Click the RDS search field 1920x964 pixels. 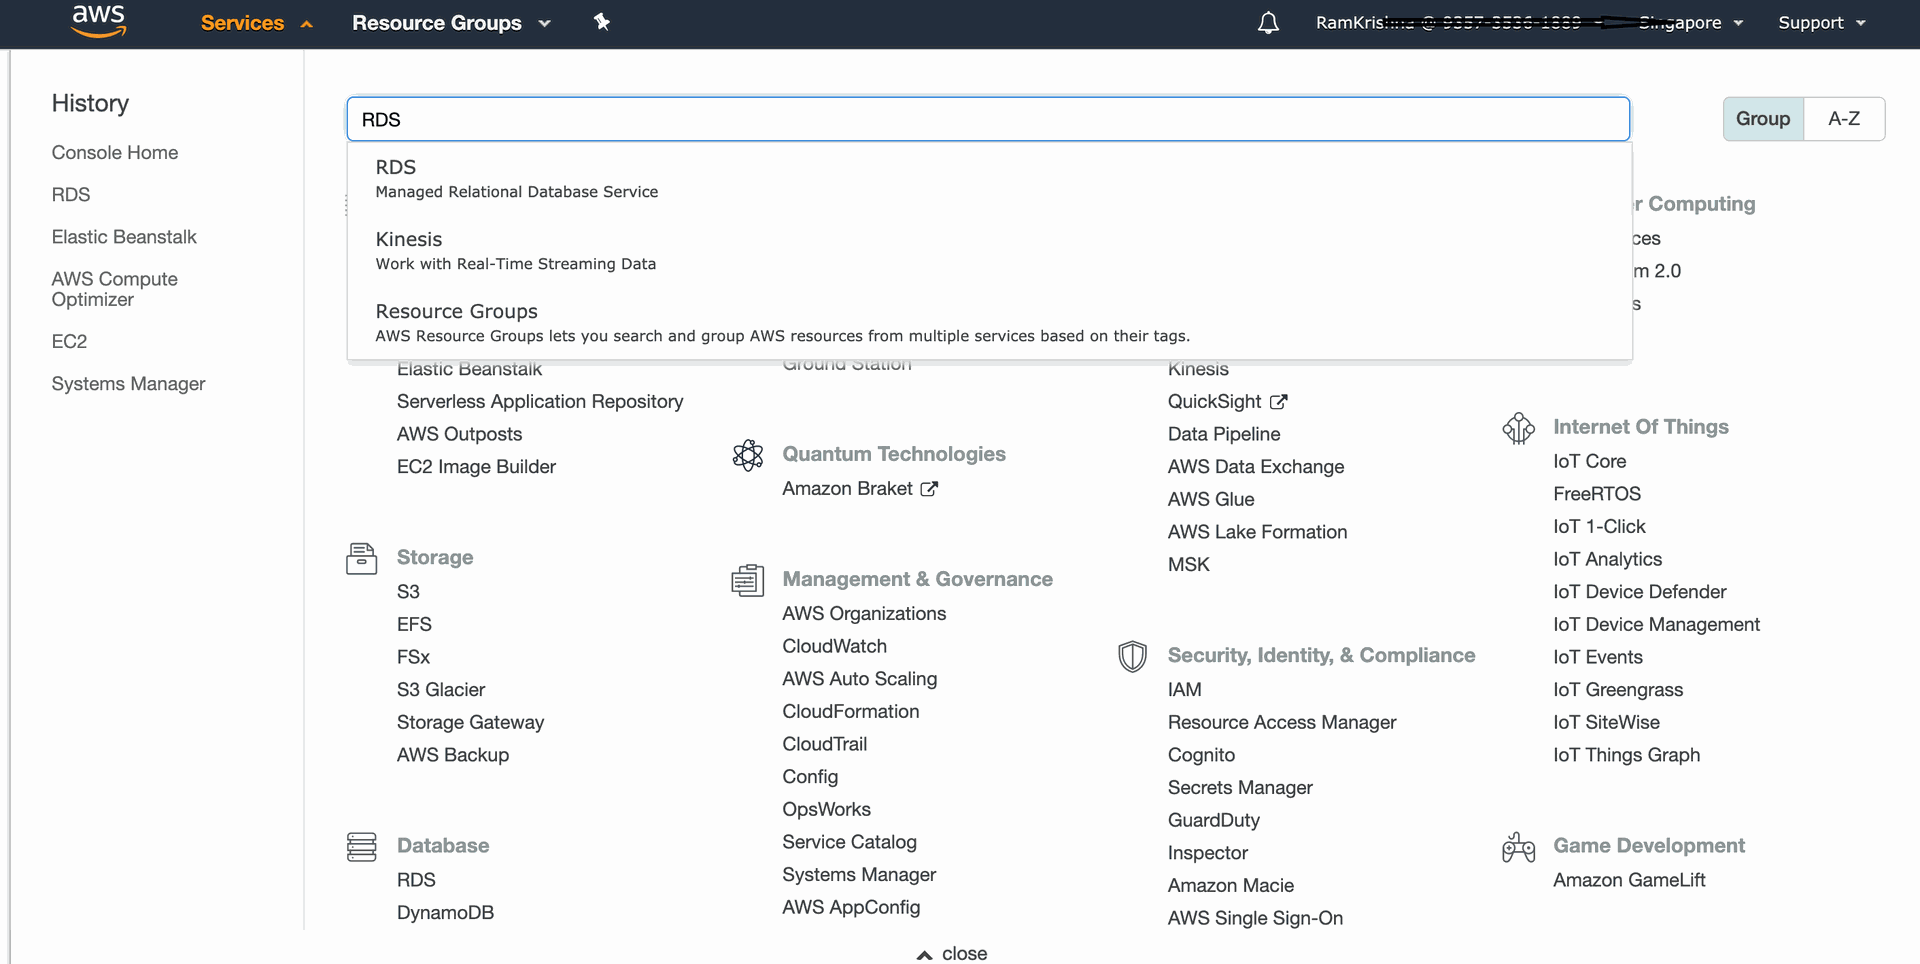[988, 119]
